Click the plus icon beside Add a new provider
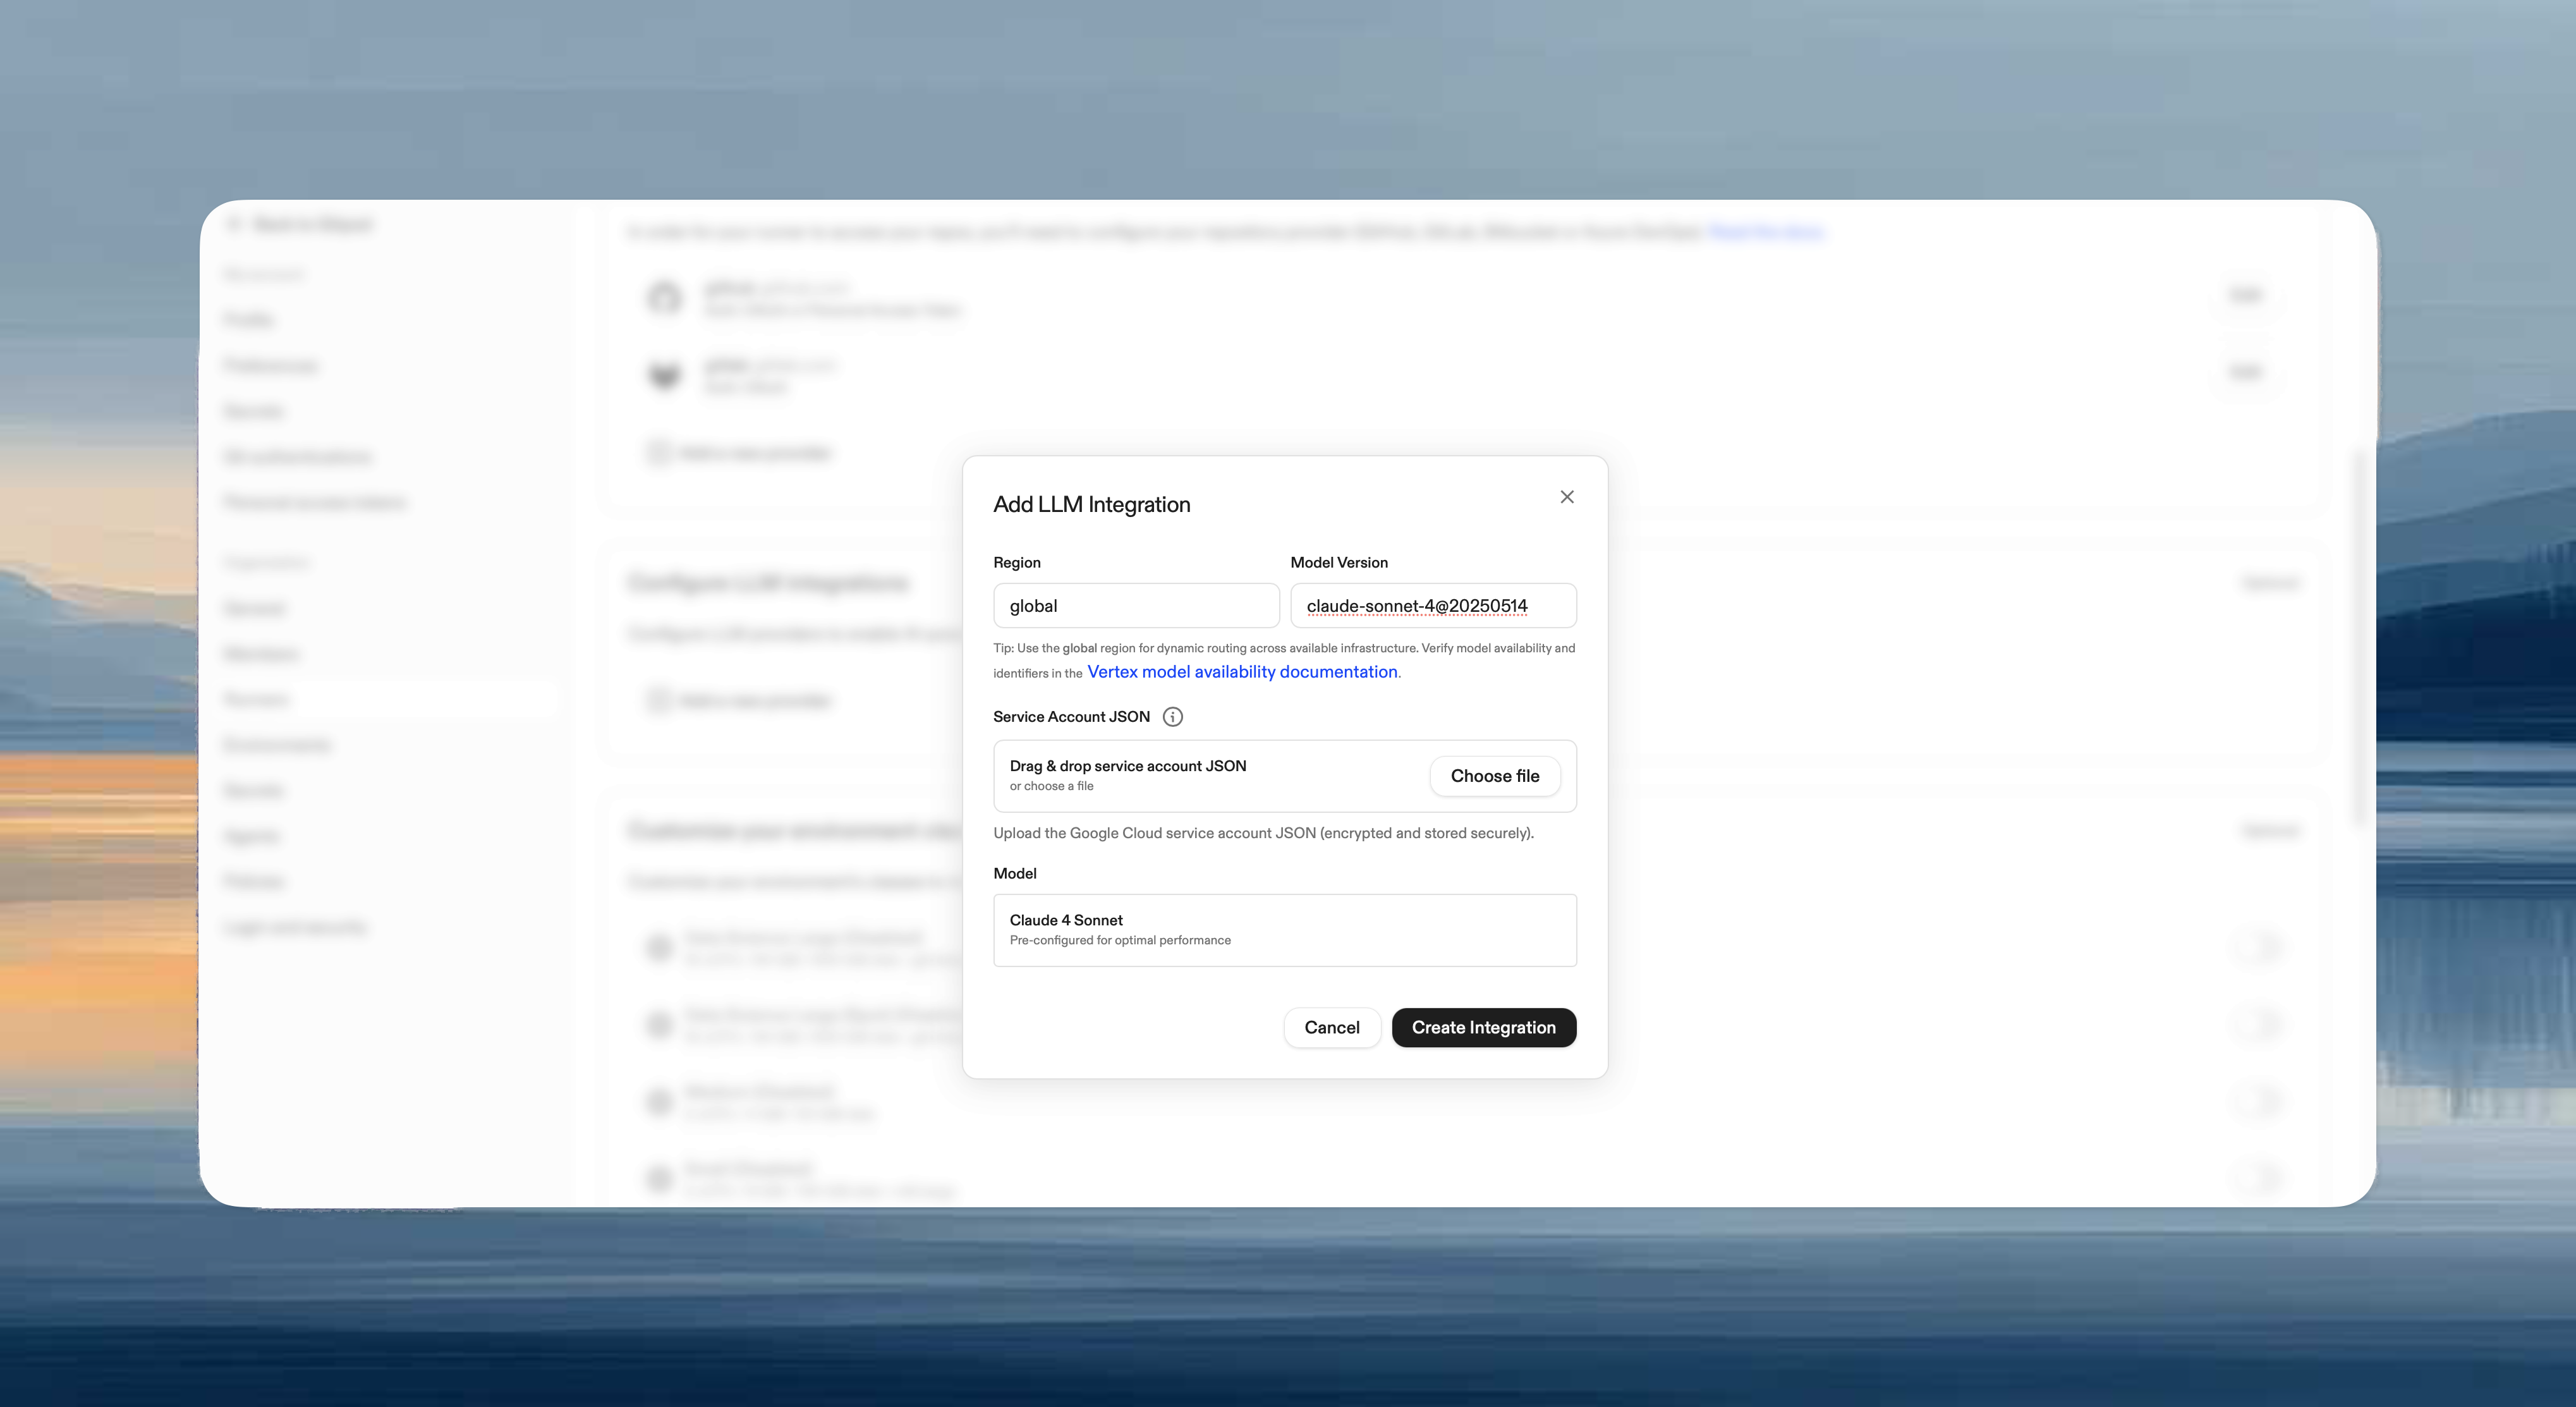The image size is (2576, 1407). tap(658, 452)
